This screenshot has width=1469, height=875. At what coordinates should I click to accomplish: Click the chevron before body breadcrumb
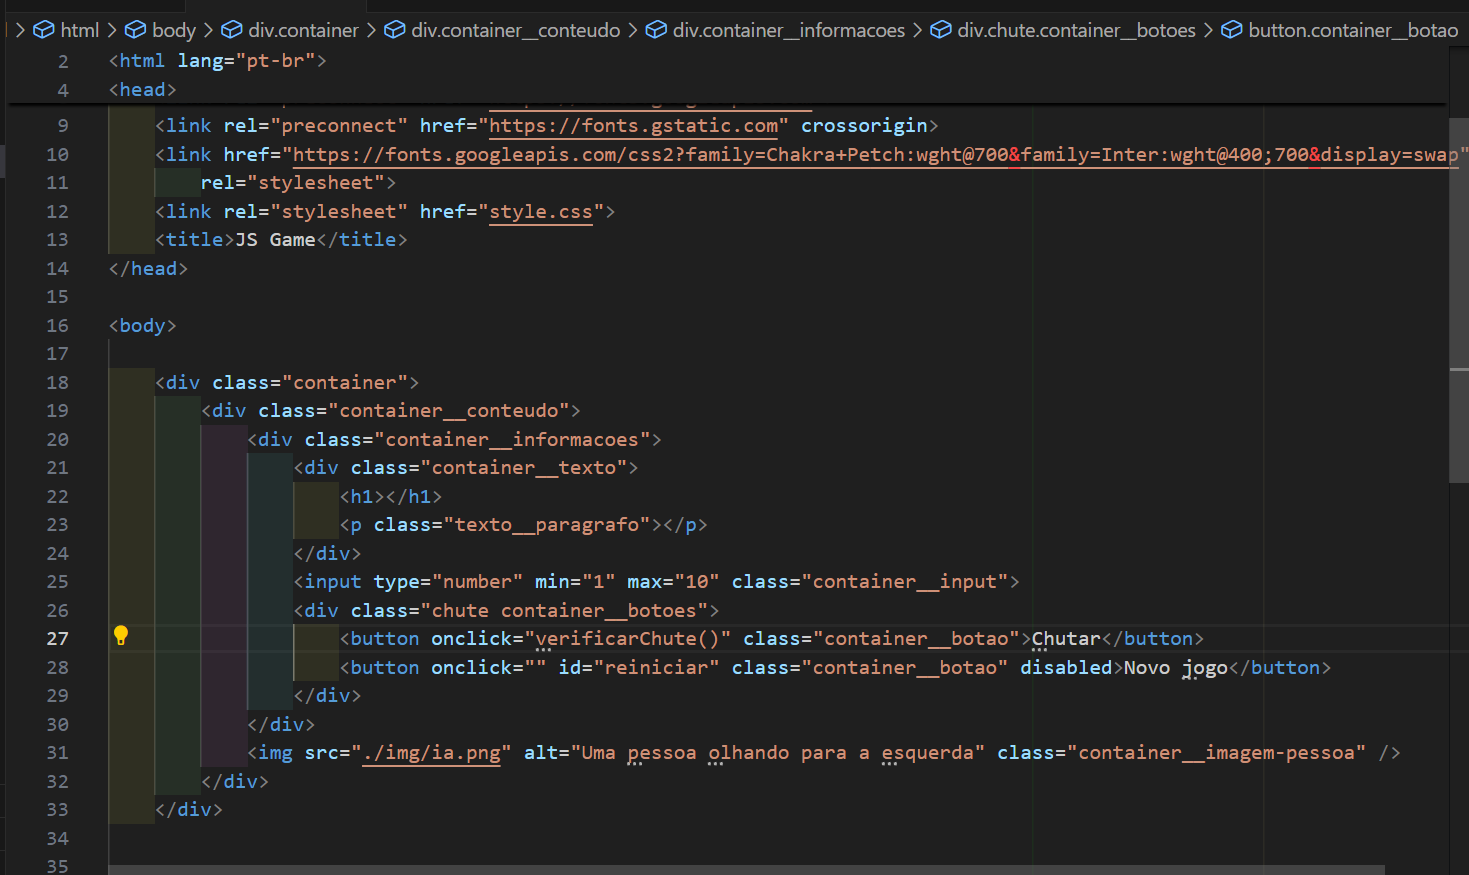[112, 30]
